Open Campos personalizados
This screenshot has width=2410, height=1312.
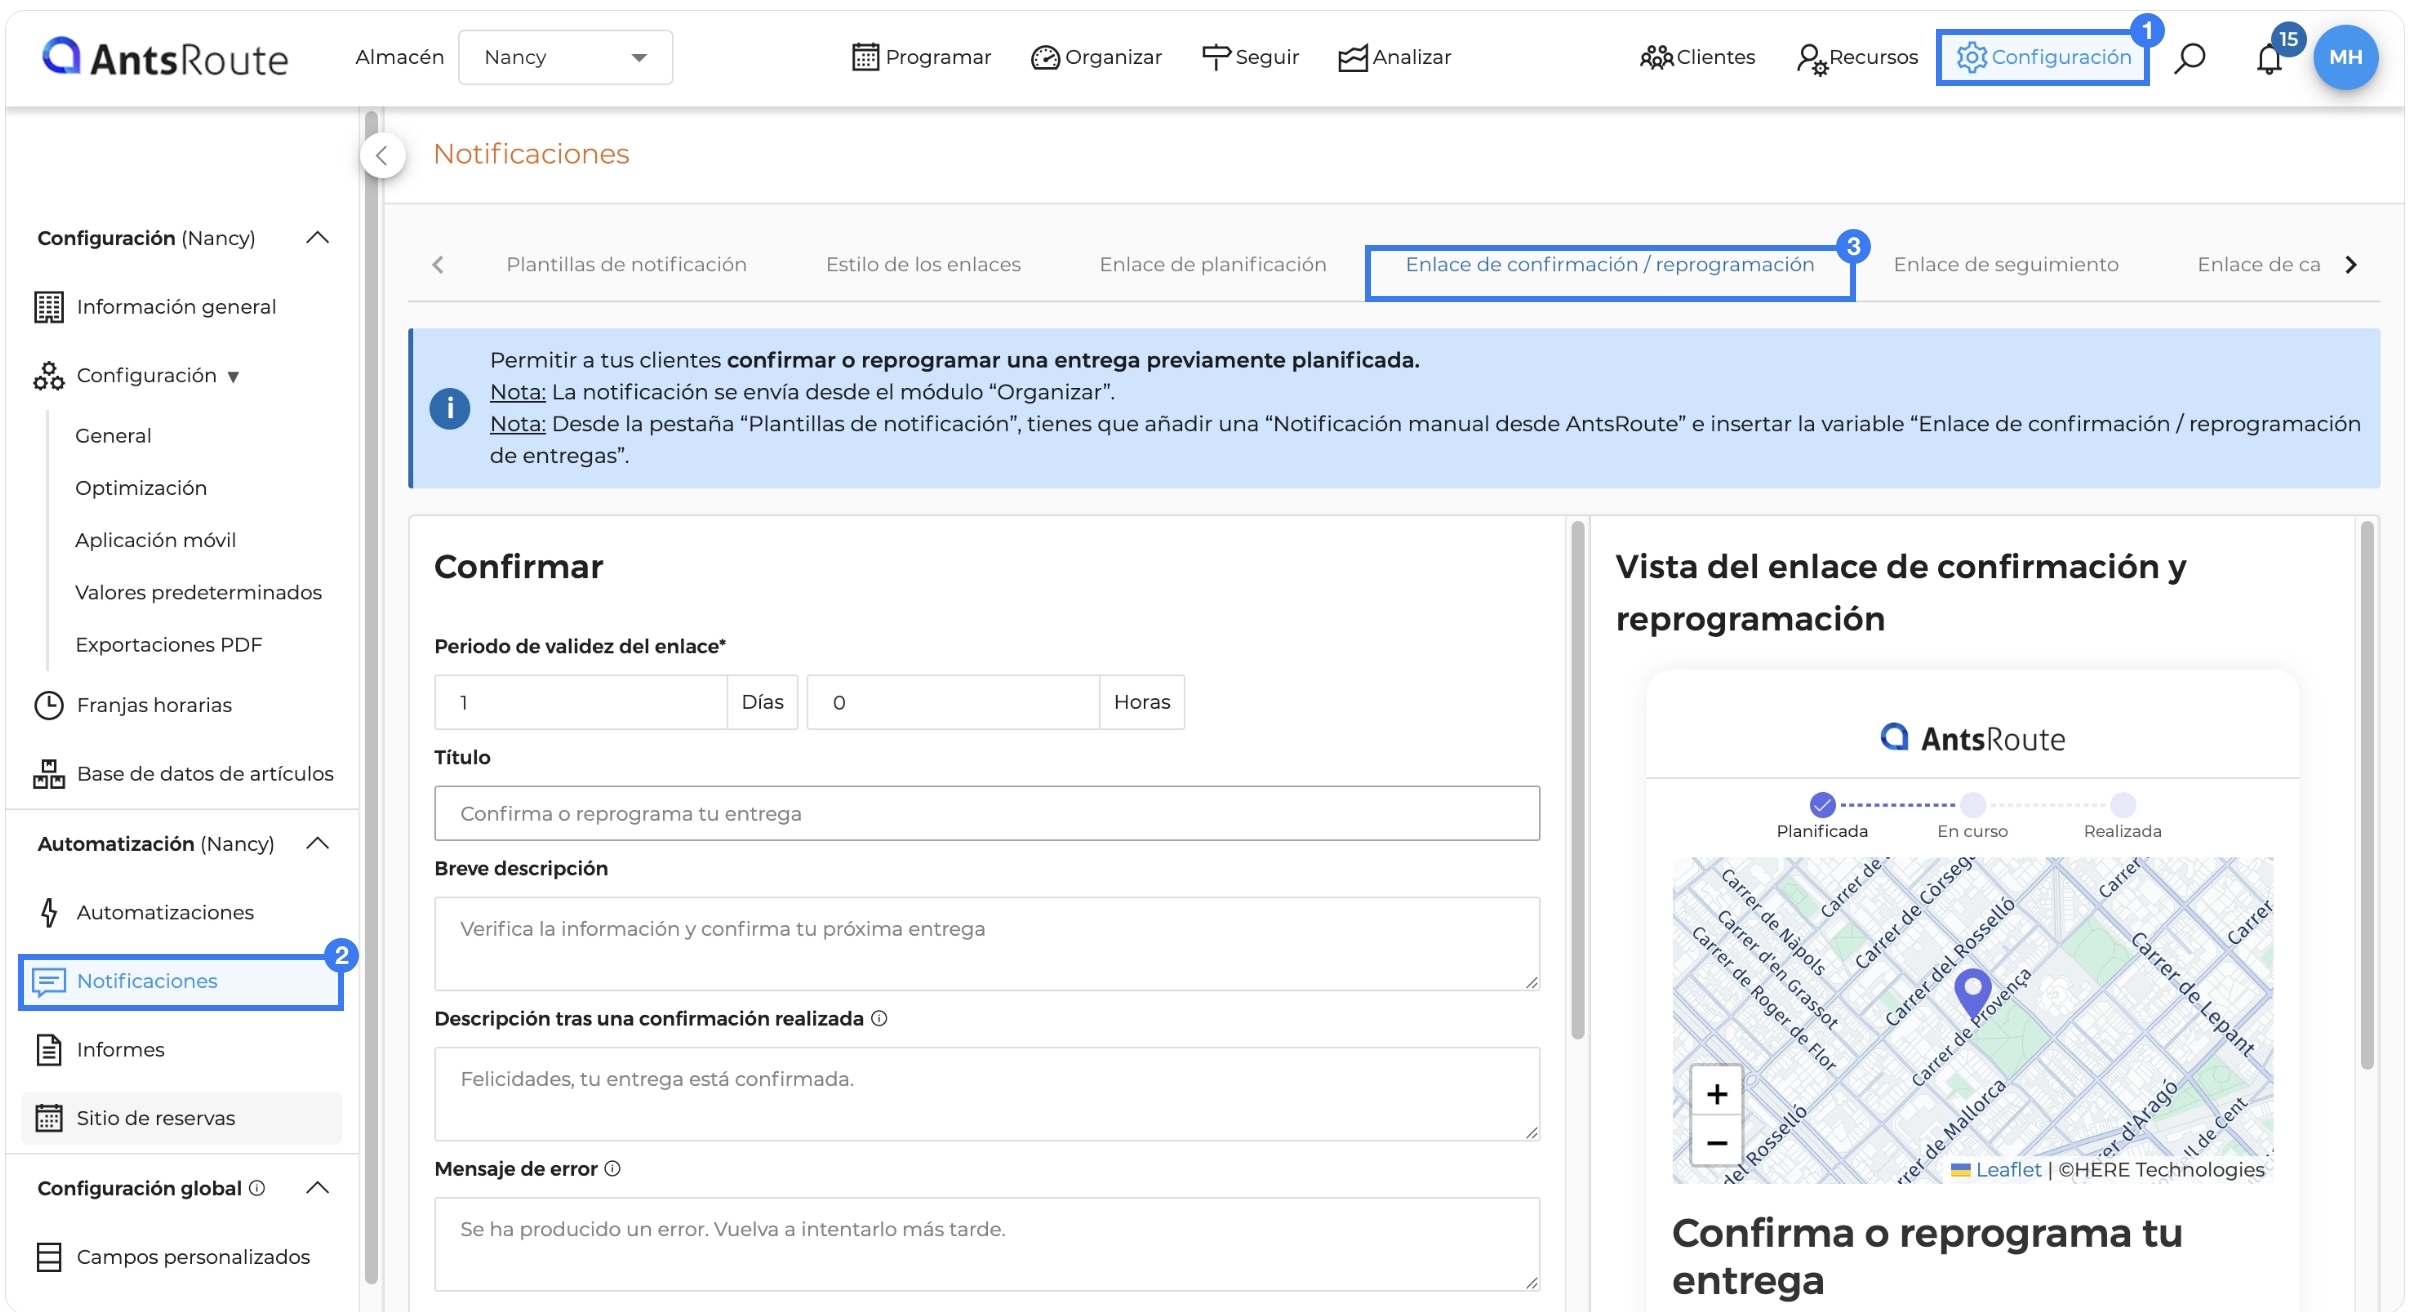click(x=193, y=1257)
